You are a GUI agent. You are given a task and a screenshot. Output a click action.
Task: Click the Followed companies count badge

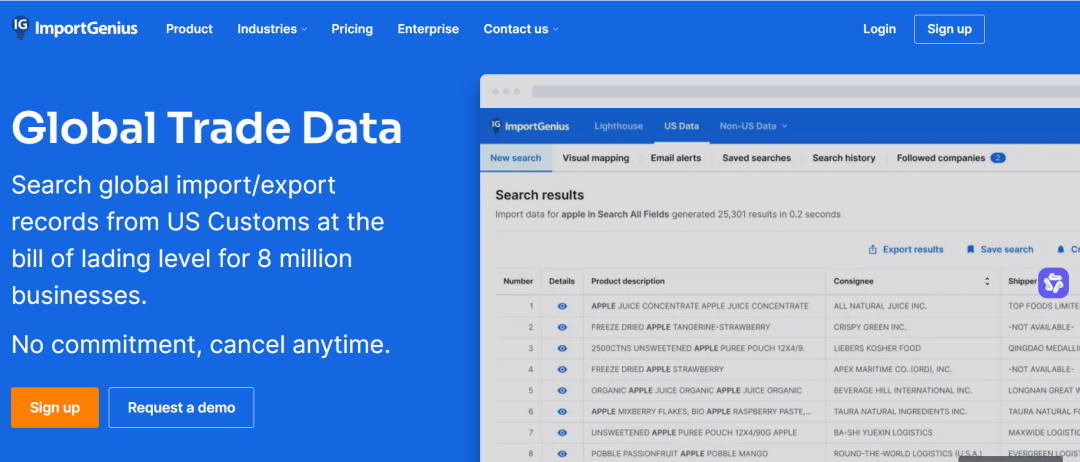[x=998, y=158]
